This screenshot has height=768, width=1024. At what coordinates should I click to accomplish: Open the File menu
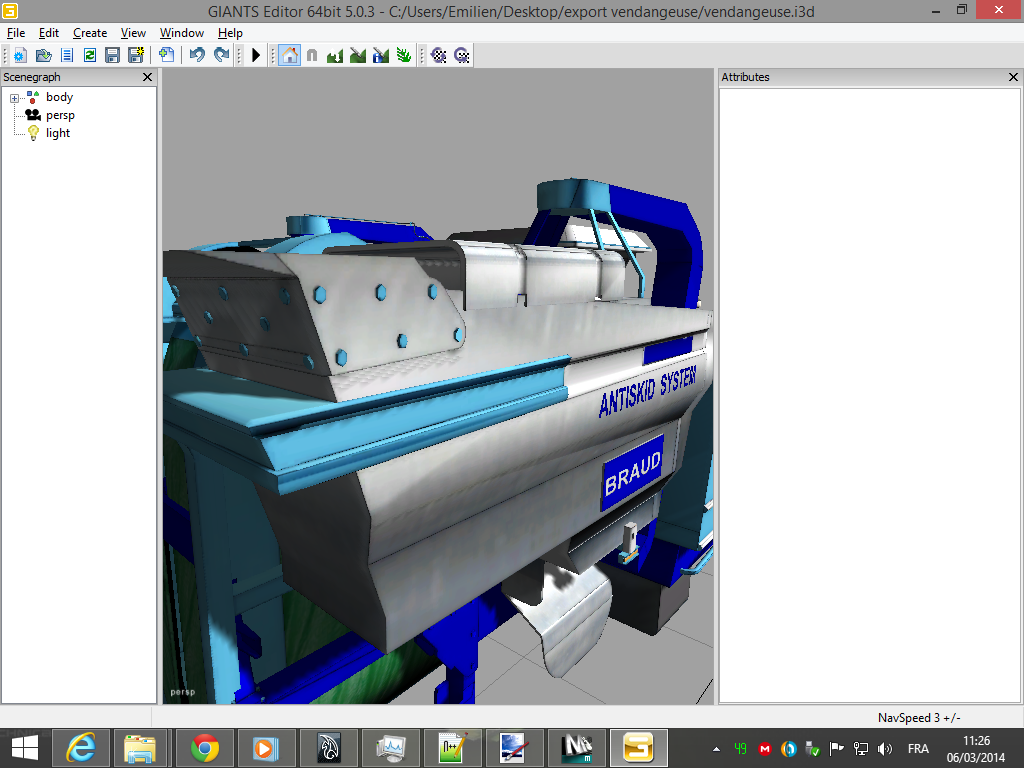pyautogui.click(x=16, y=33)
